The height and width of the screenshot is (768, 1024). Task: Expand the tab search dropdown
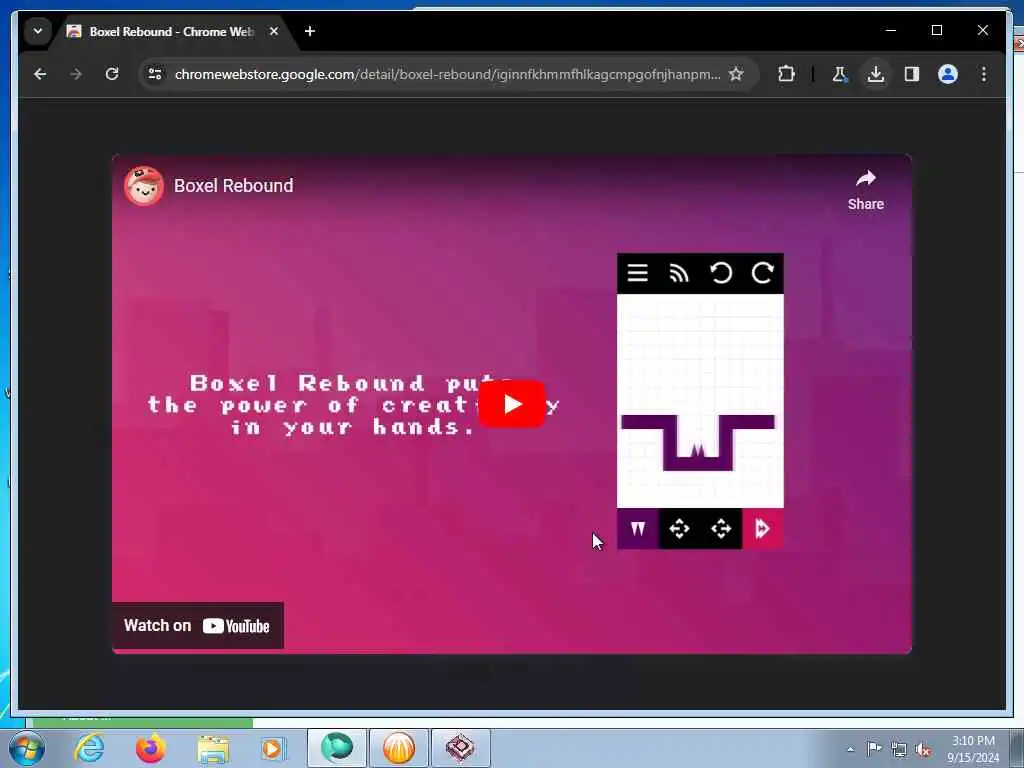[38, 31]
